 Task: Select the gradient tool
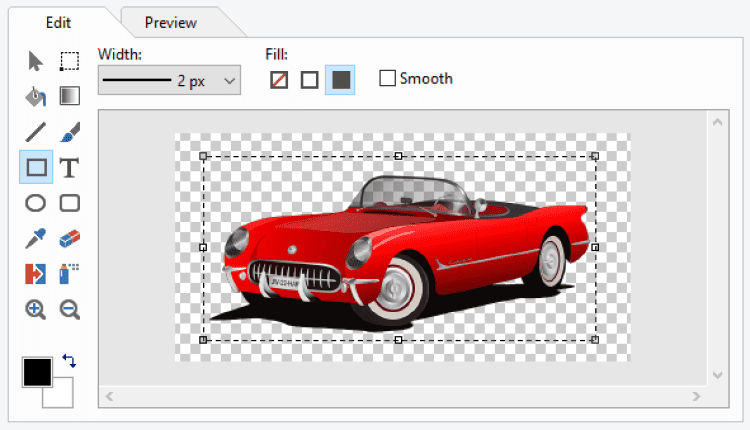click(69, 97)
